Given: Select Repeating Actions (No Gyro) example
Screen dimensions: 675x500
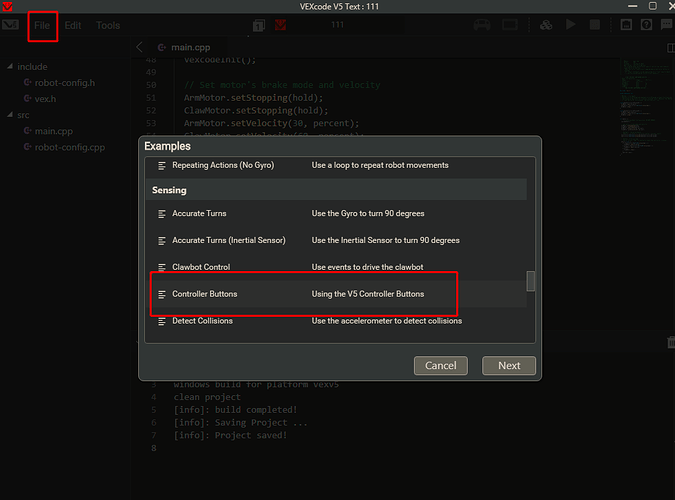Looking at the screenshot, I should click(x=336, y=165).
